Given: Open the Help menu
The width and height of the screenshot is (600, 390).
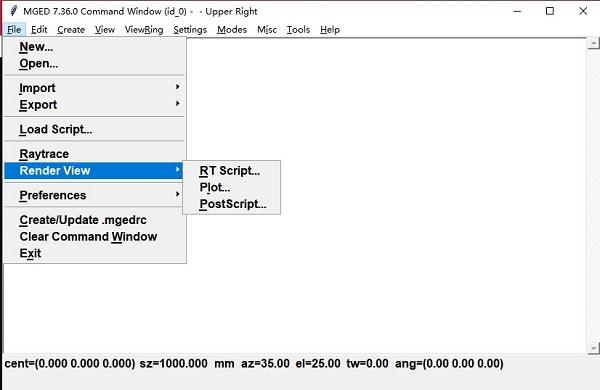Looking at the screenshot, I should pos(330,29).
